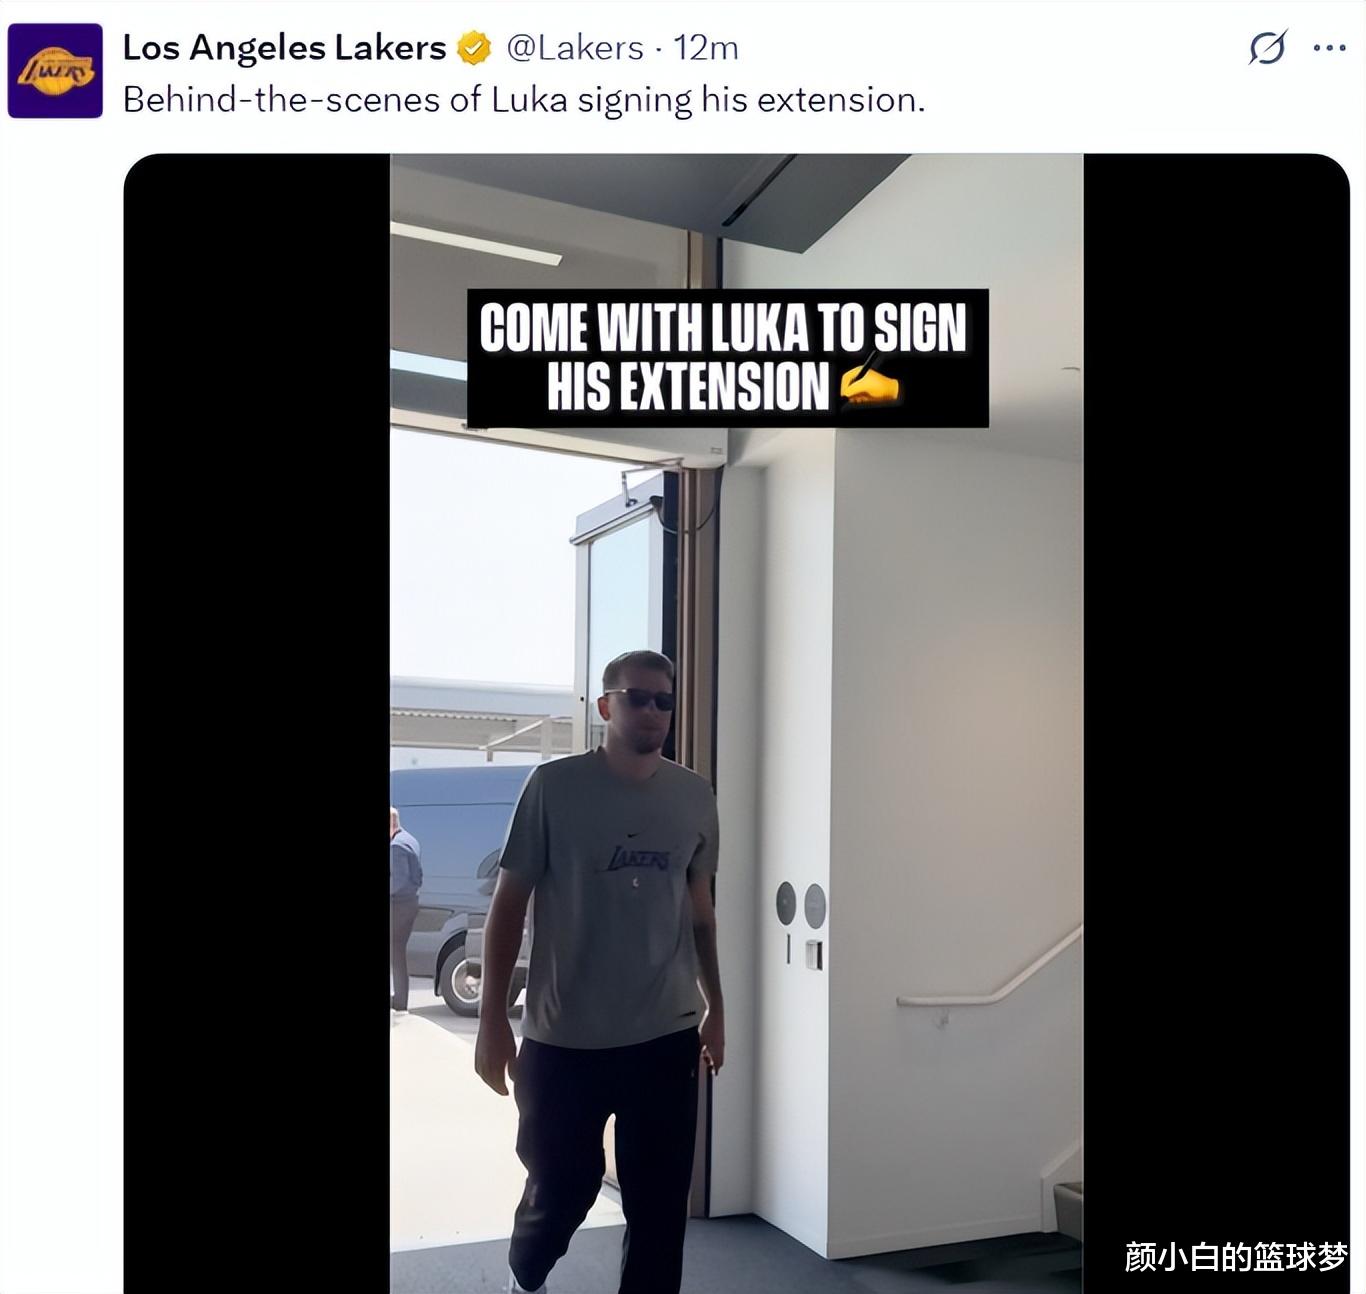Play the video of Luka walking in
Image resolution: width=1366 pixels, height=1294 pixels.
coord(736,723)
